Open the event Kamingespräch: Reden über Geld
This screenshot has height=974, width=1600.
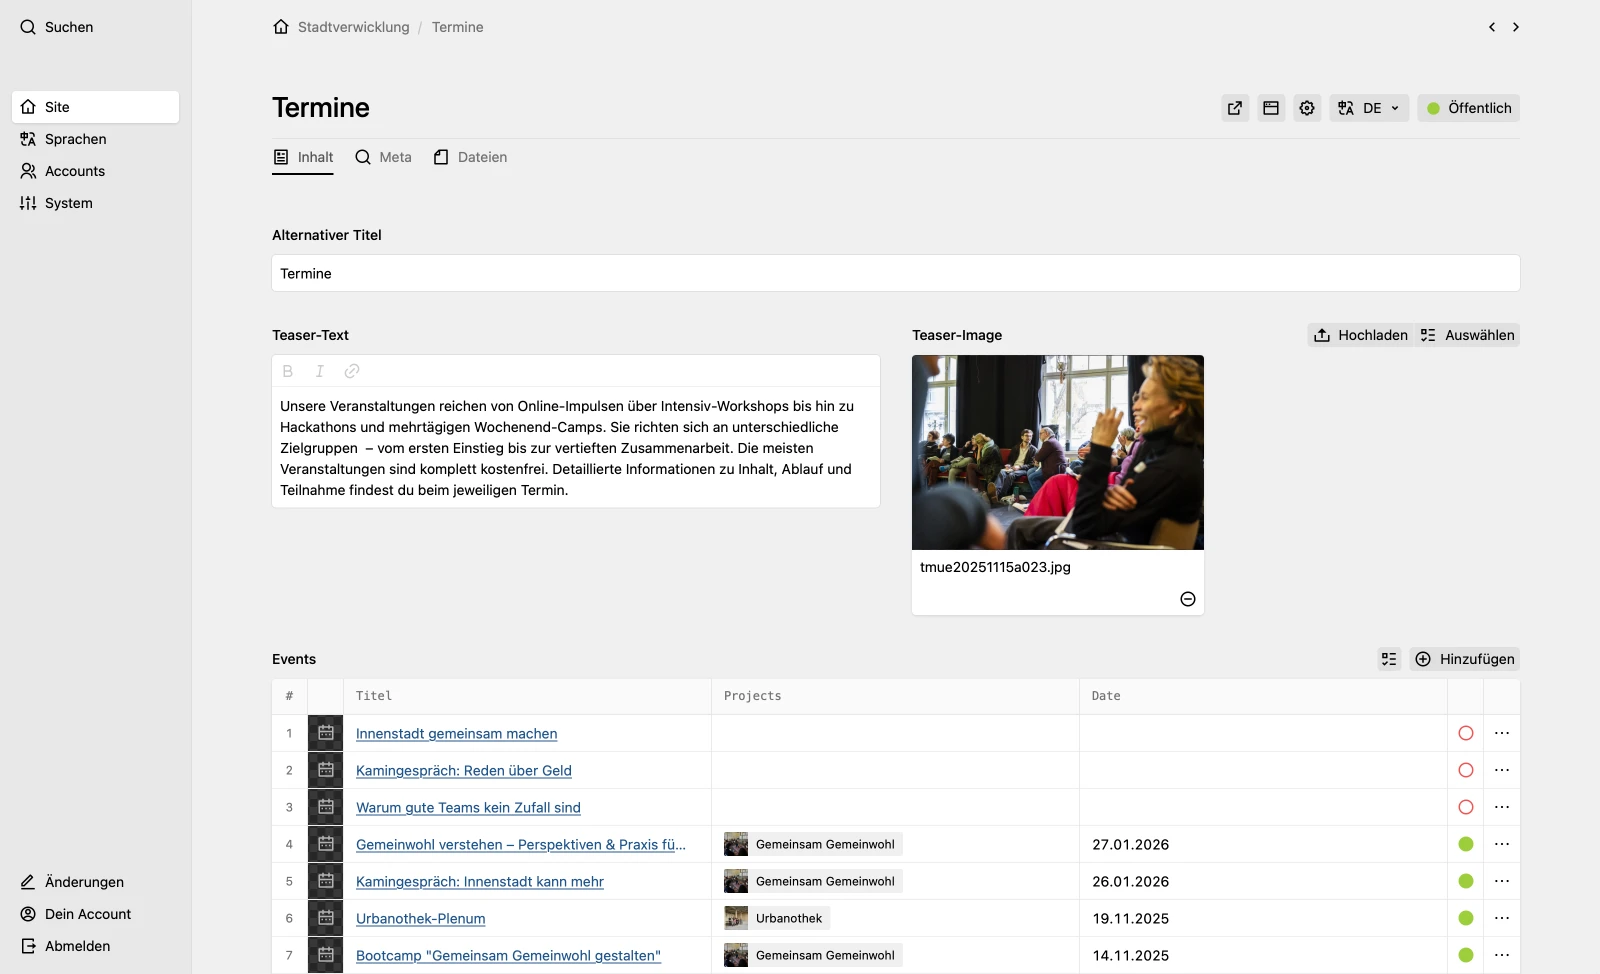coord(463,770)
